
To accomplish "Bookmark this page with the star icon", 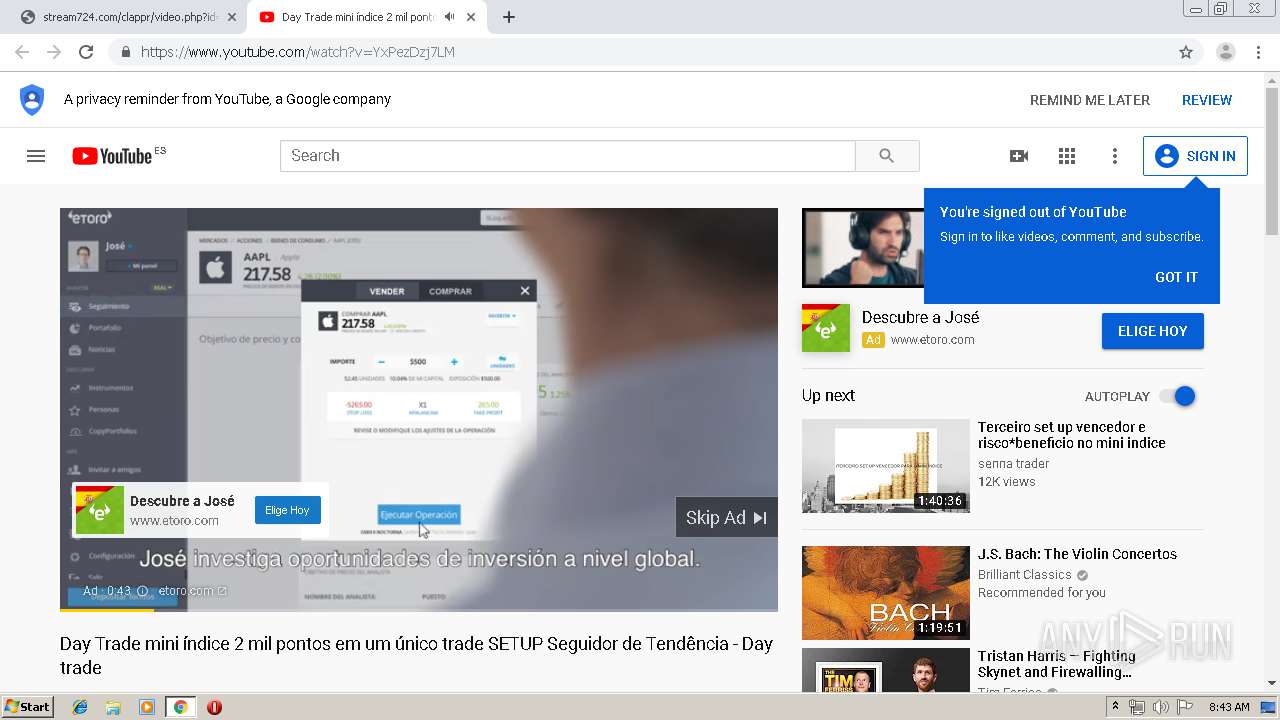I will 1186,52.
